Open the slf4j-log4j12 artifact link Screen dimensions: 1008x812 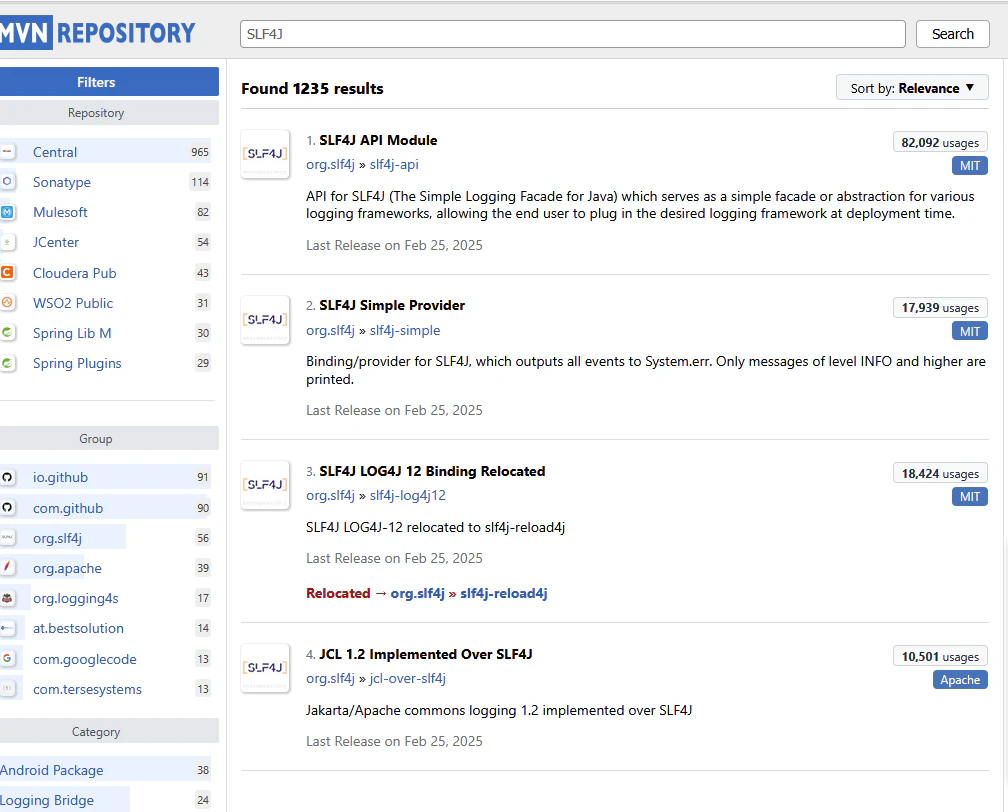point(408,496)
